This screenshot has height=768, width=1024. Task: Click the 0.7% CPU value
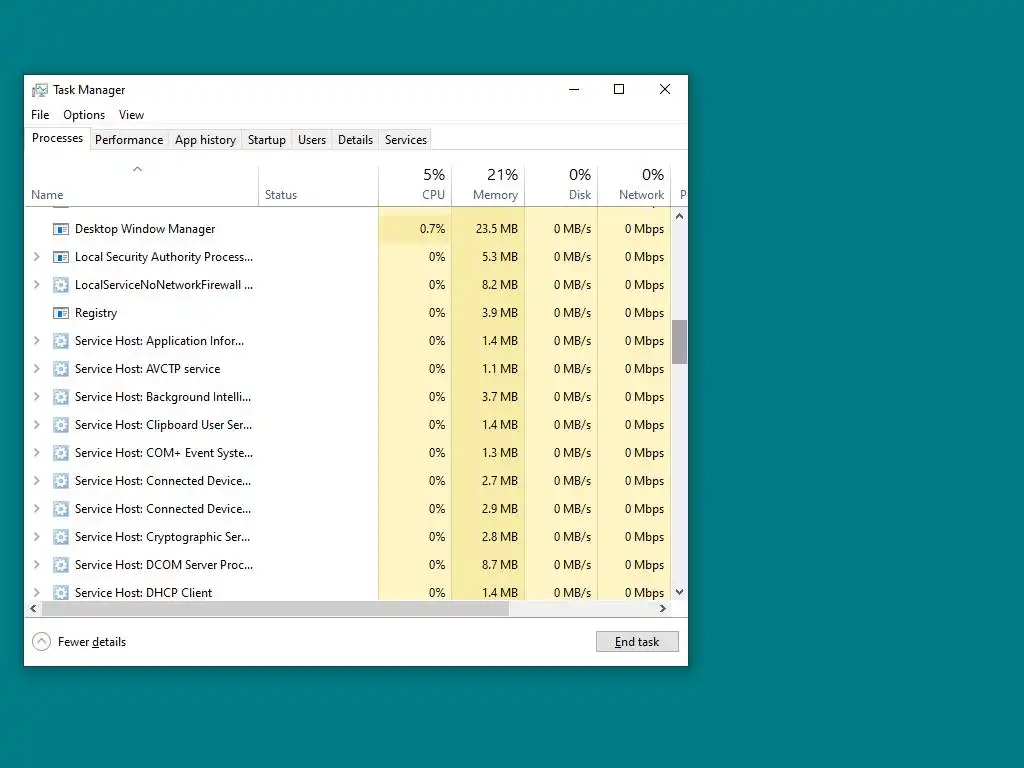pyautogui.click(x=432, y=229)
